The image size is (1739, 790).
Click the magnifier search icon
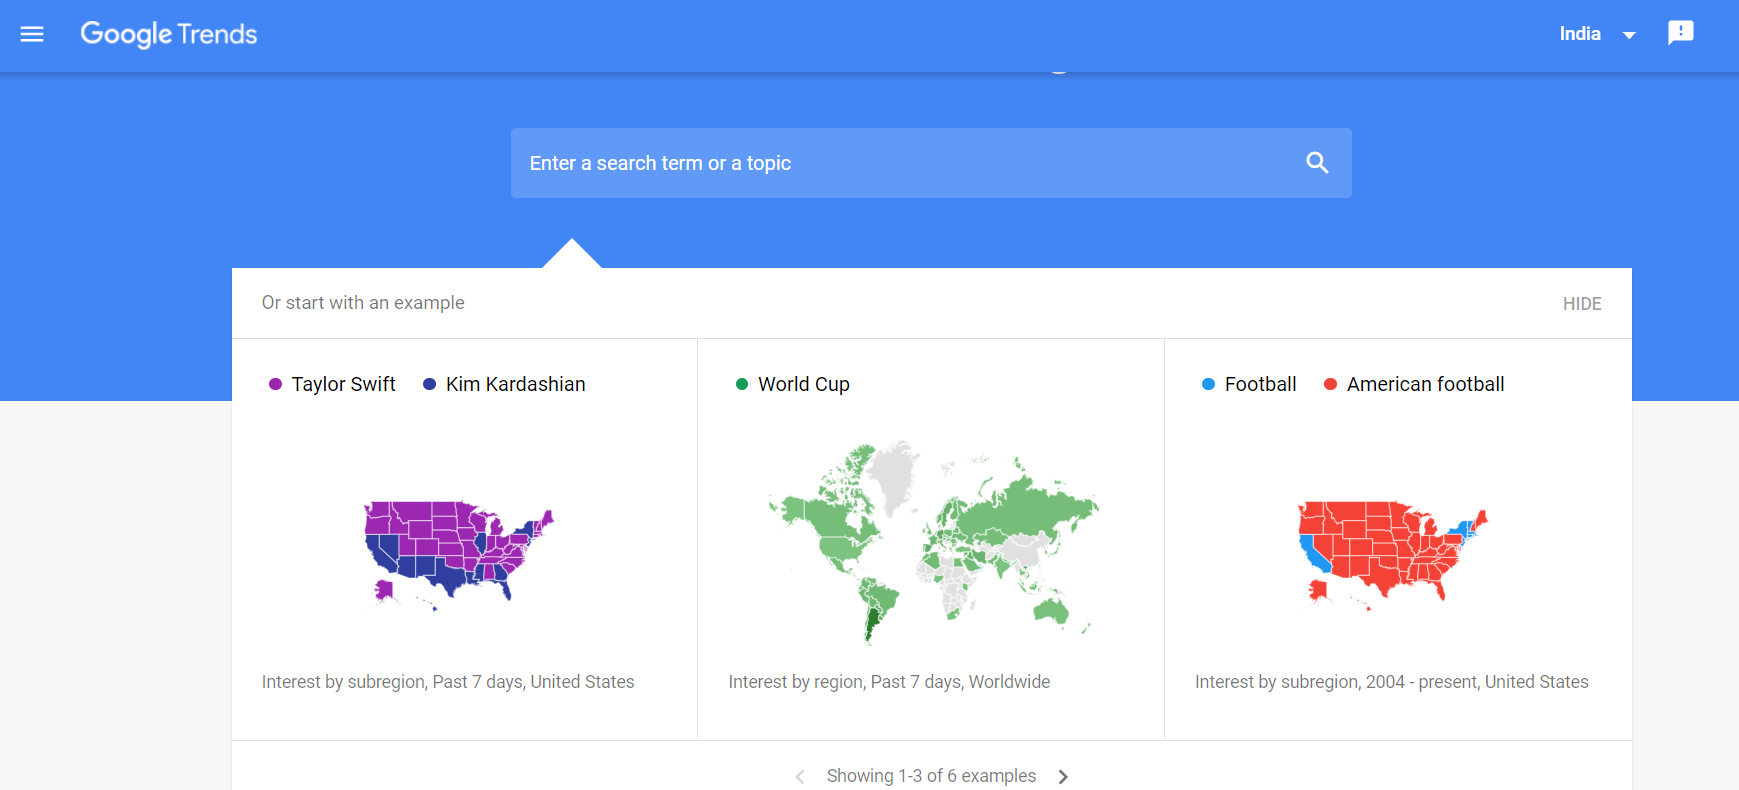tap(1317, 163)
